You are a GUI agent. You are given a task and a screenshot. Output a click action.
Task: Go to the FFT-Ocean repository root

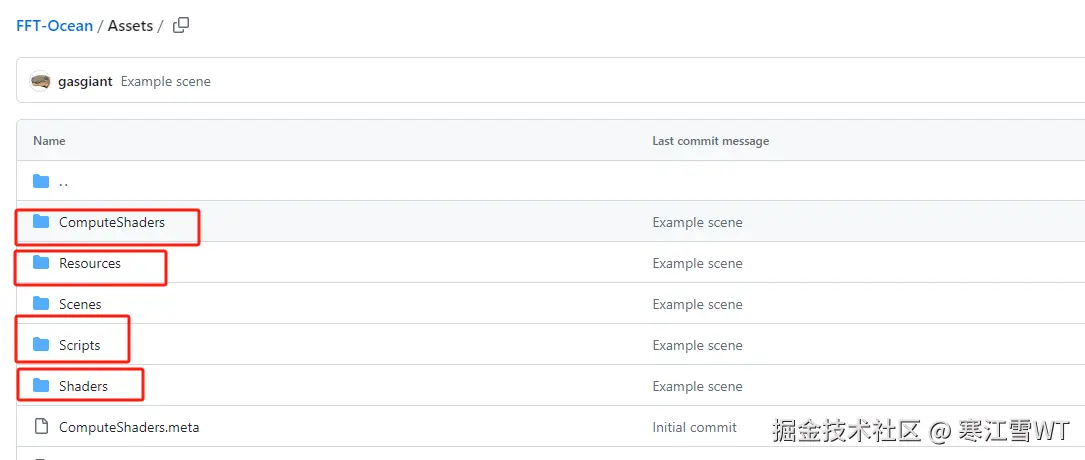click(54, 26)
